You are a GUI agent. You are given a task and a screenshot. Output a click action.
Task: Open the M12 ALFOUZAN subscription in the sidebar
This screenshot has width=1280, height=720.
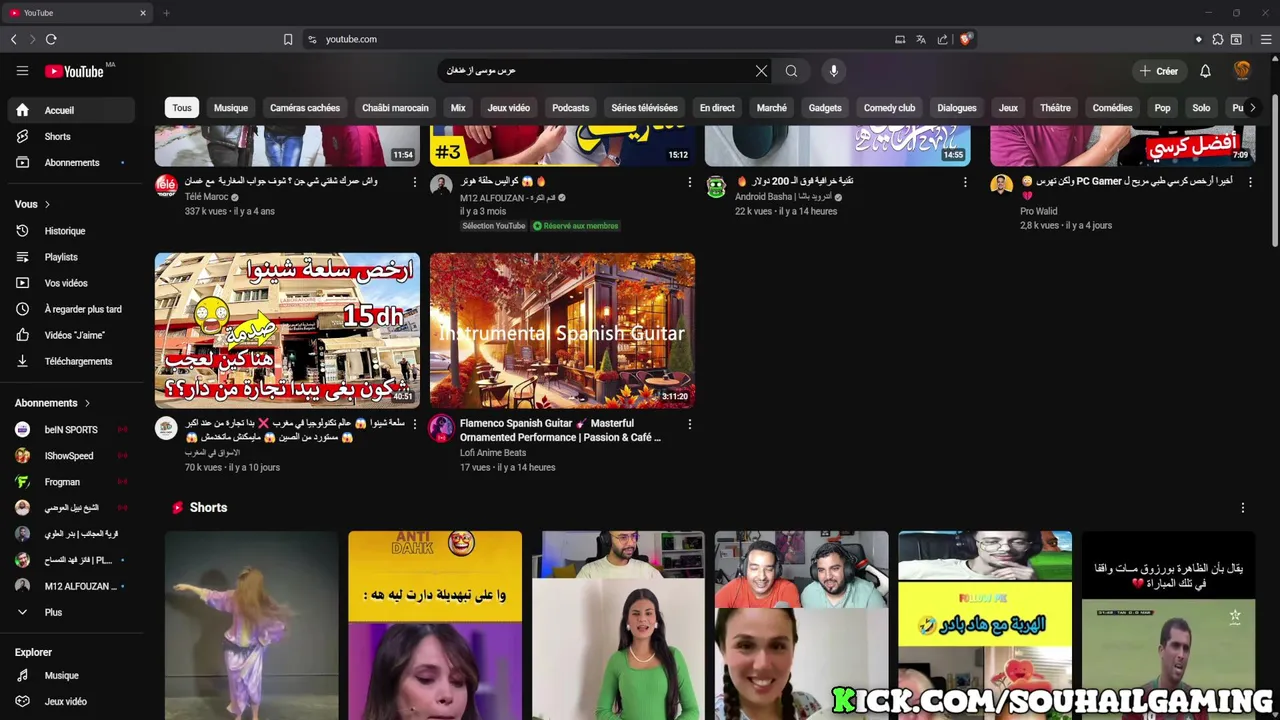pyautogui.click(x=69, y=586)
